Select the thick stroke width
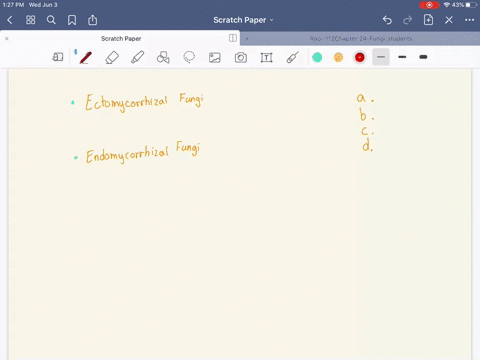480x360 pixels. (423, 57)
